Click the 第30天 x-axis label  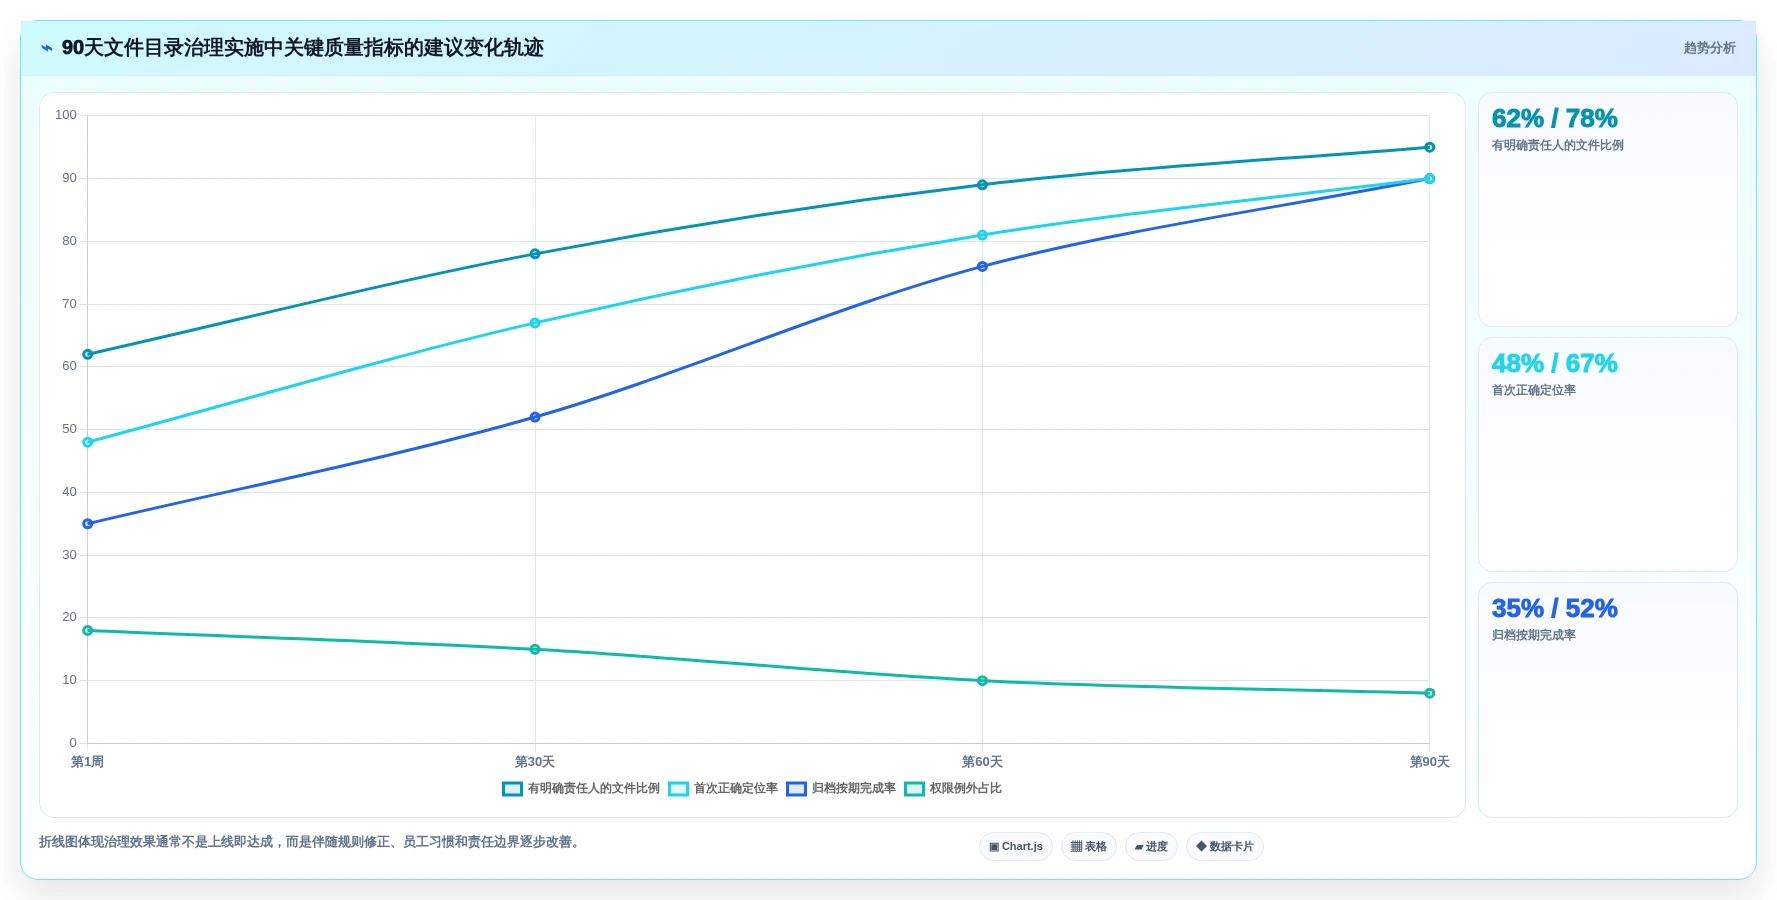coord(535,762)
